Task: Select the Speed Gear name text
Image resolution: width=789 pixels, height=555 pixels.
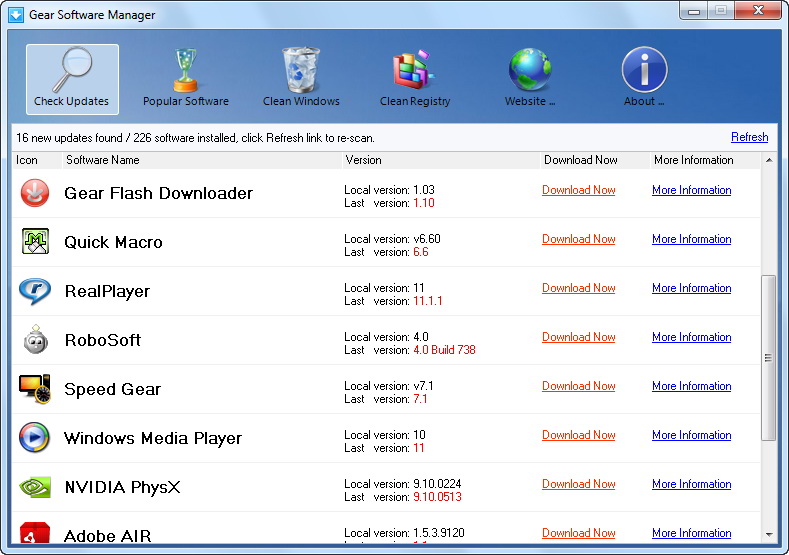Action: [112, 389]
